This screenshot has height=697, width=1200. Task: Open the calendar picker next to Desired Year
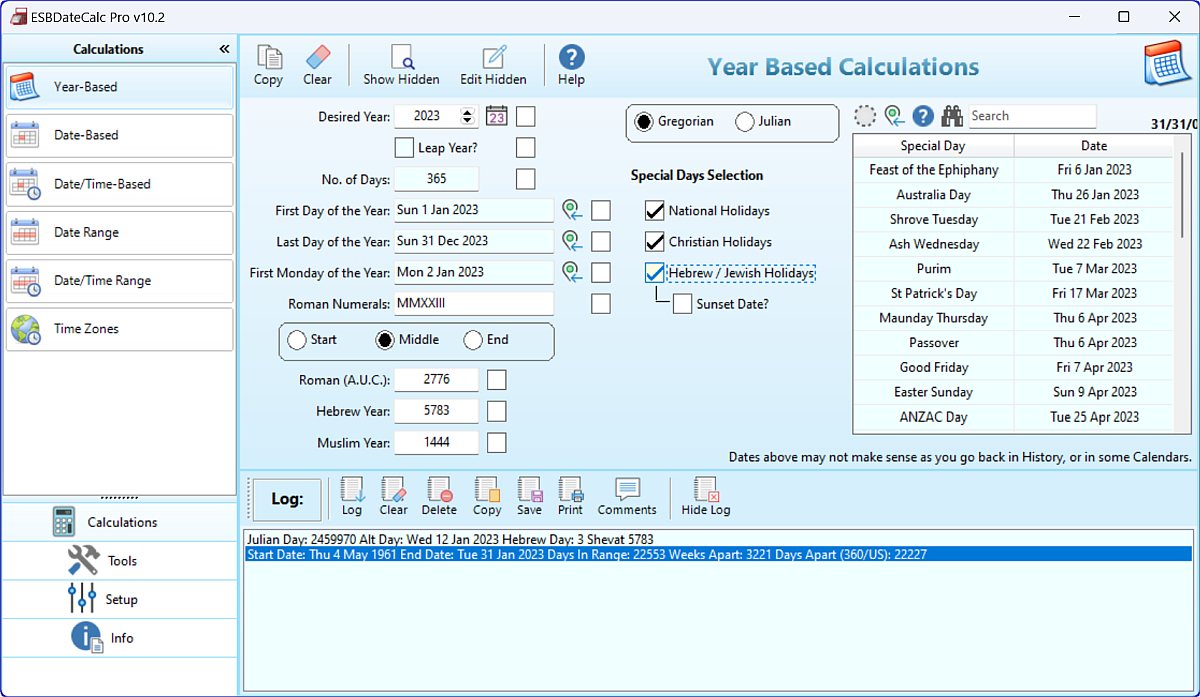point(497,117)
